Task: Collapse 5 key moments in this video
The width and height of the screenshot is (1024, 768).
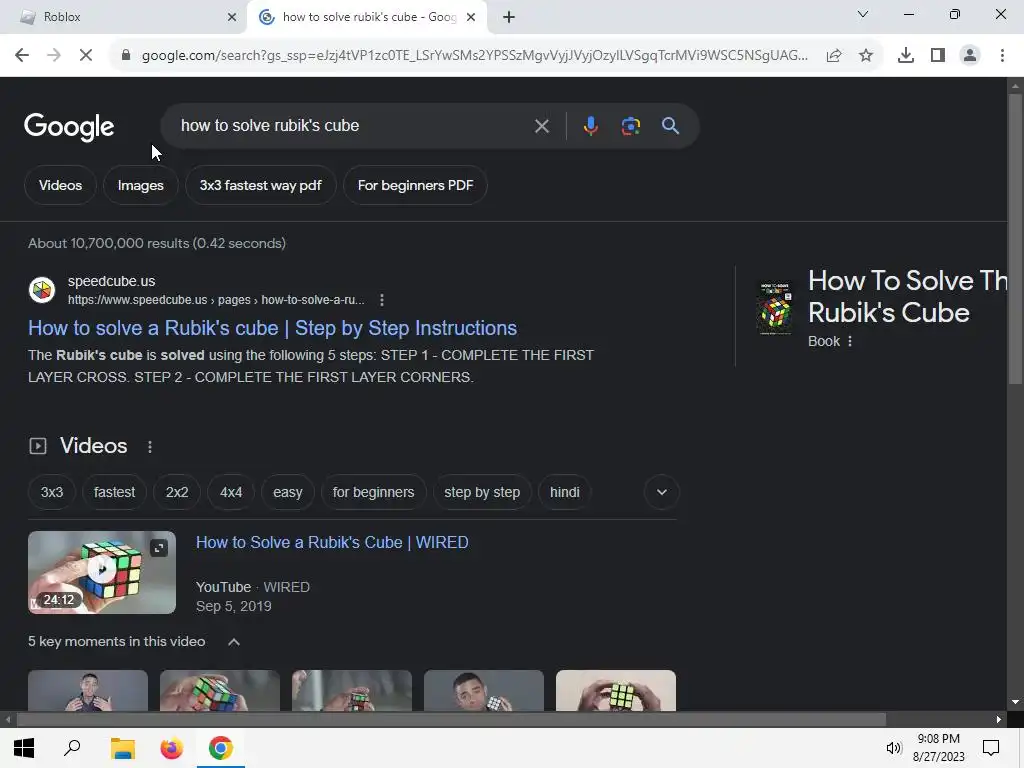Action: 234,642
